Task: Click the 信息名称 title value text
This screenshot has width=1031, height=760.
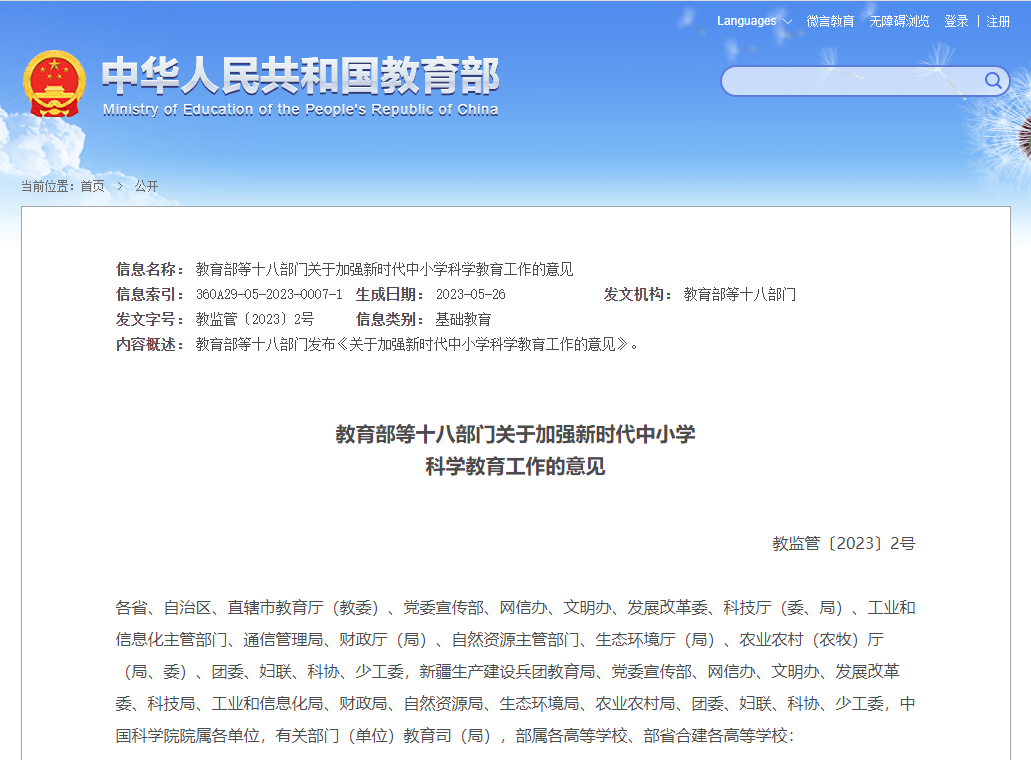Action: pos(385,269)
